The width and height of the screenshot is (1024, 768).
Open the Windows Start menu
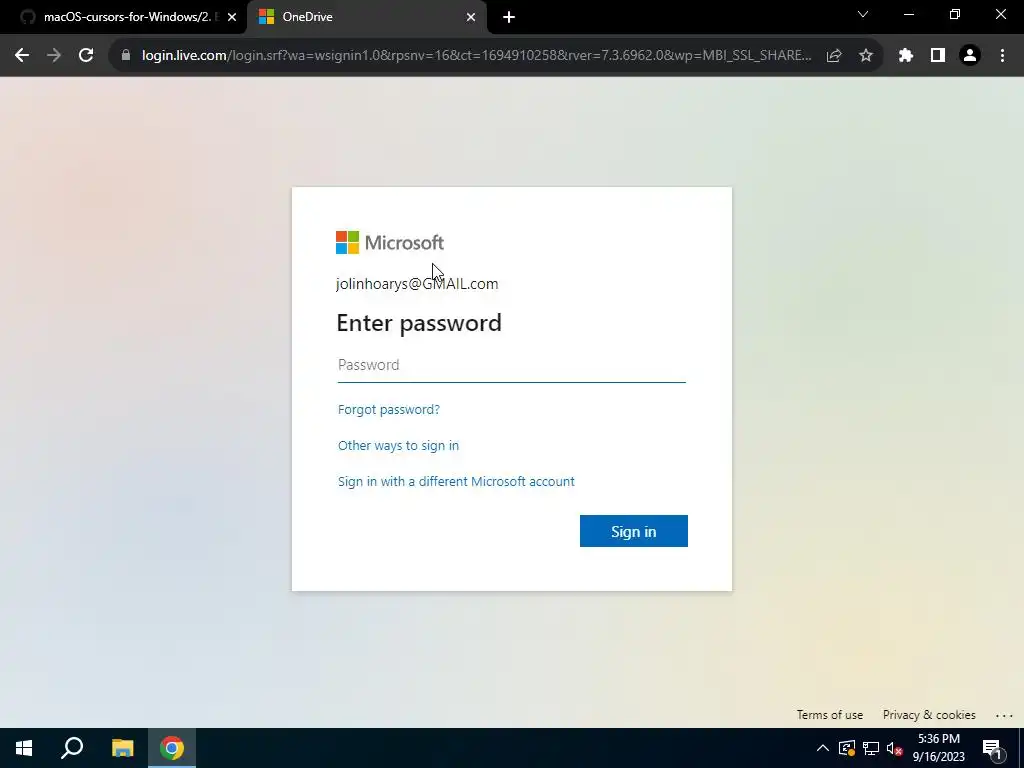24,748
